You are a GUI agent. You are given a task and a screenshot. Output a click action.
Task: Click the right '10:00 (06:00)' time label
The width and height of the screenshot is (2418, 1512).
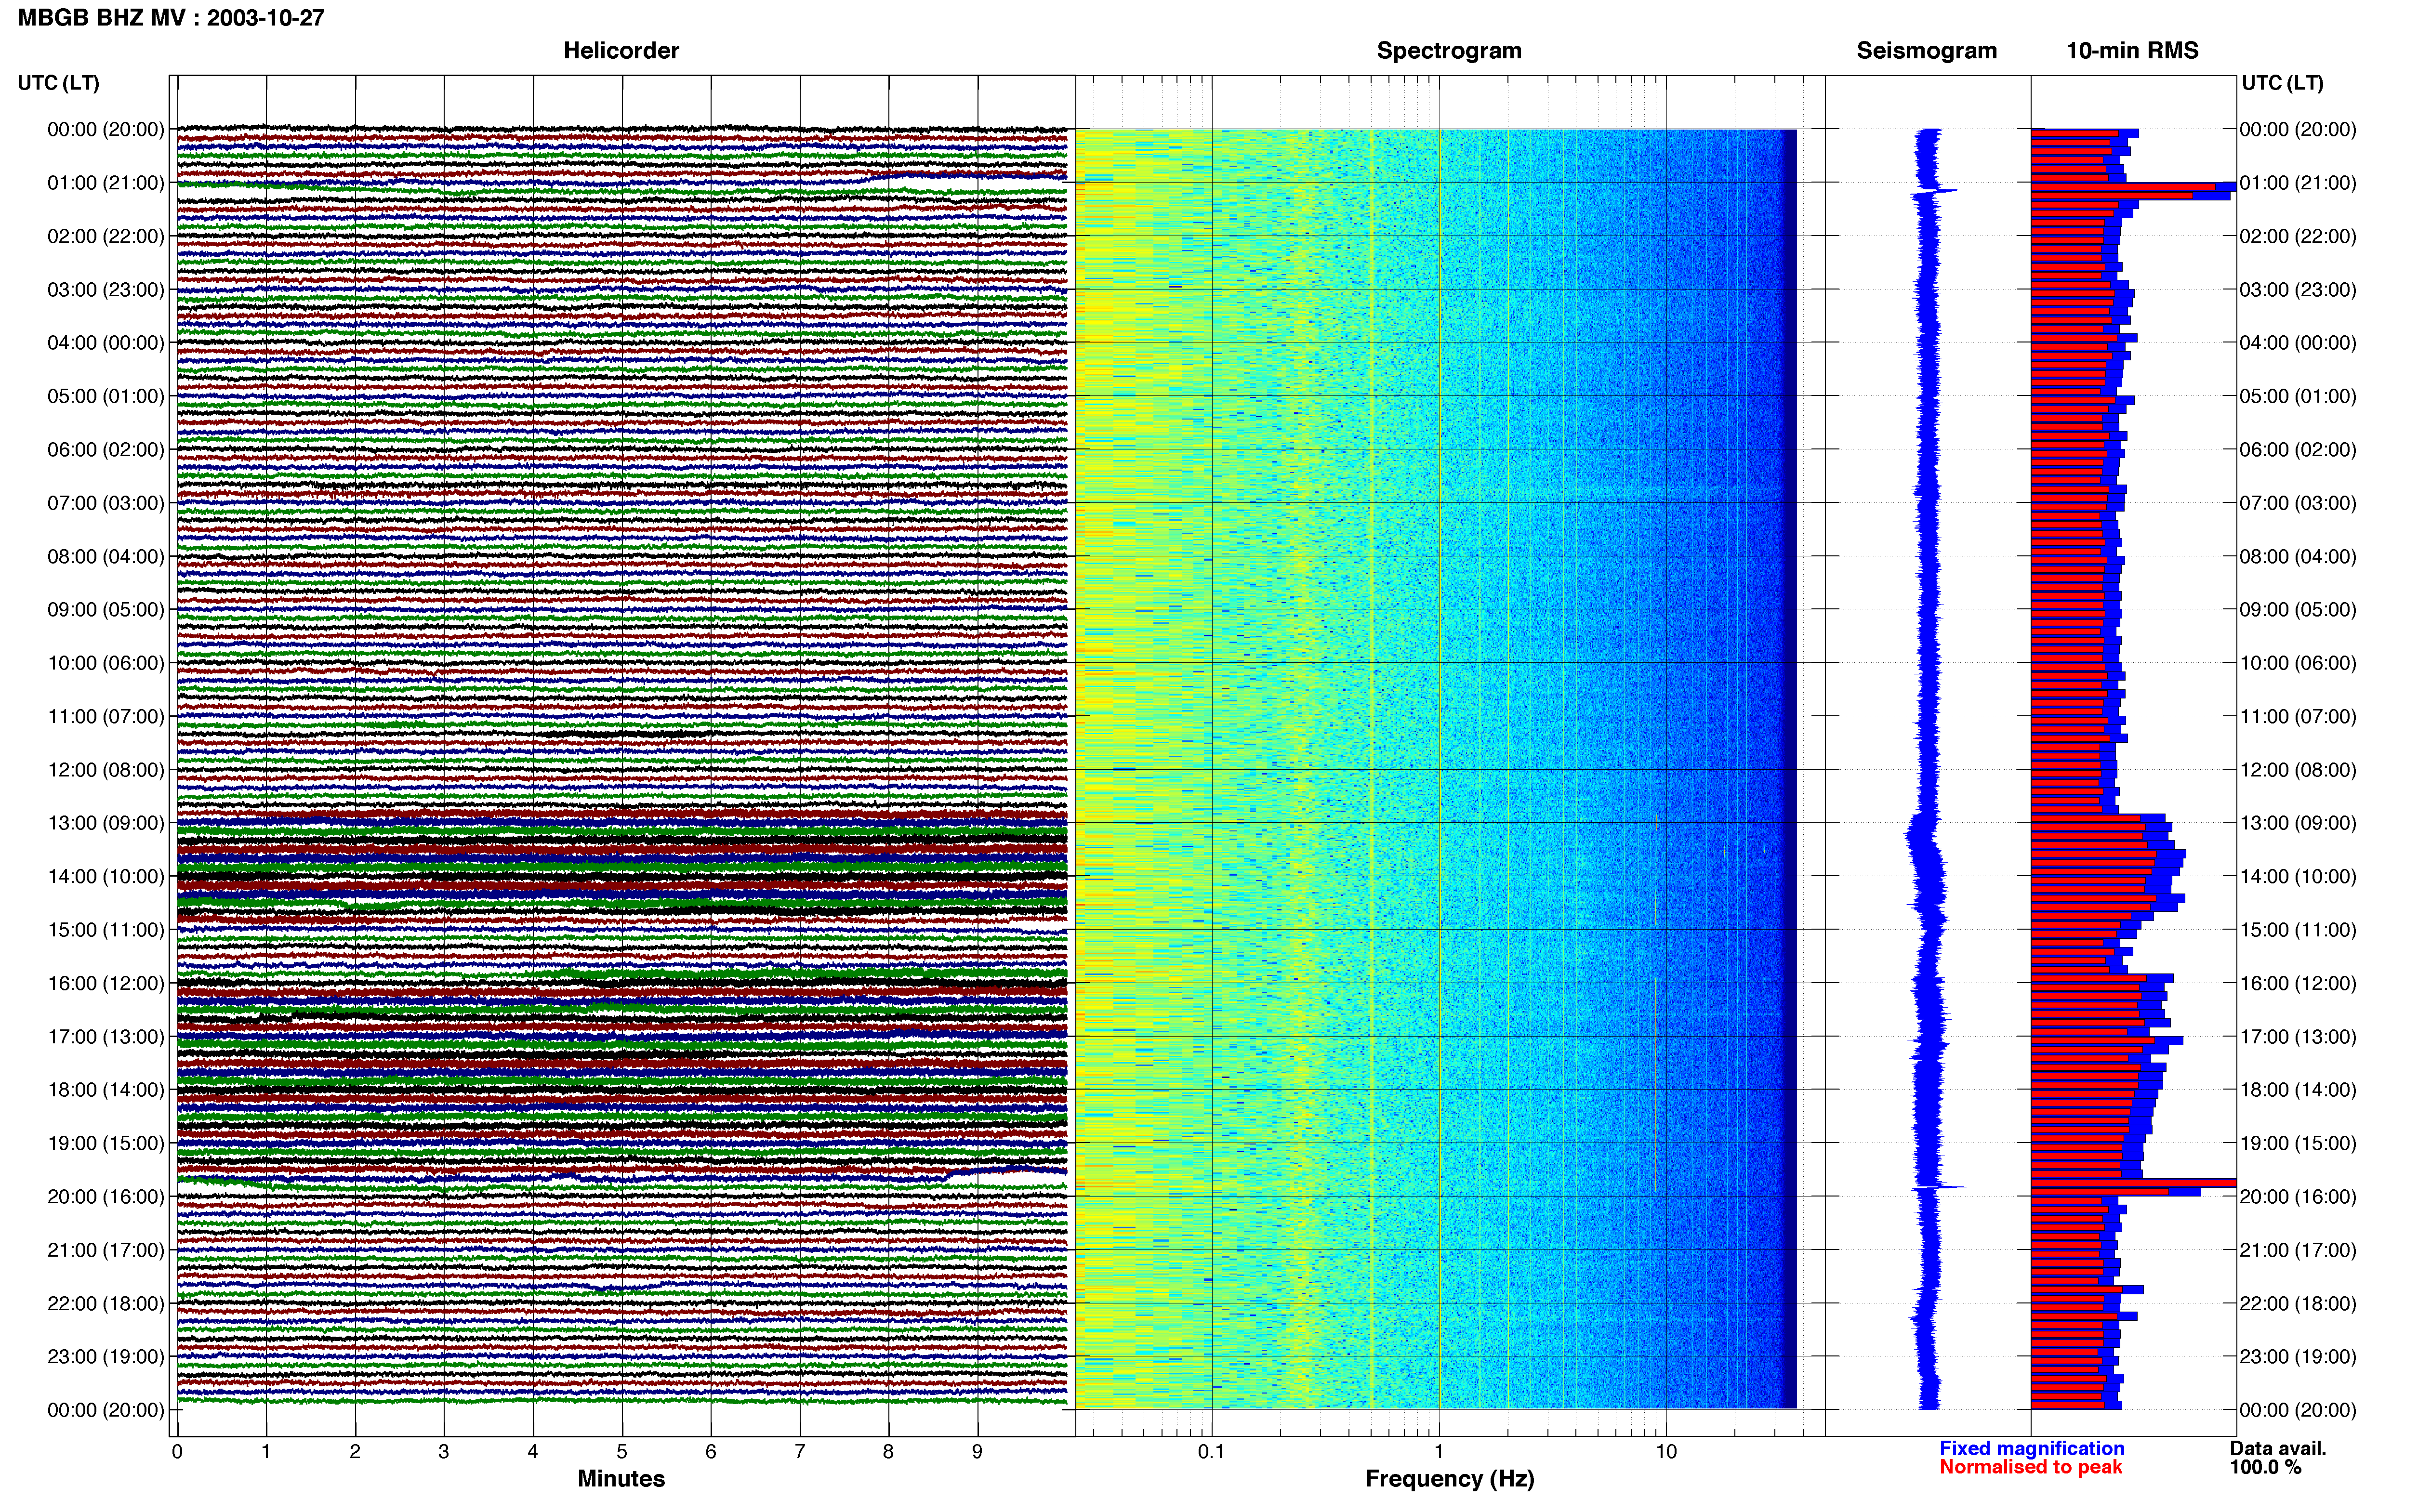[x=2297, y=662]
